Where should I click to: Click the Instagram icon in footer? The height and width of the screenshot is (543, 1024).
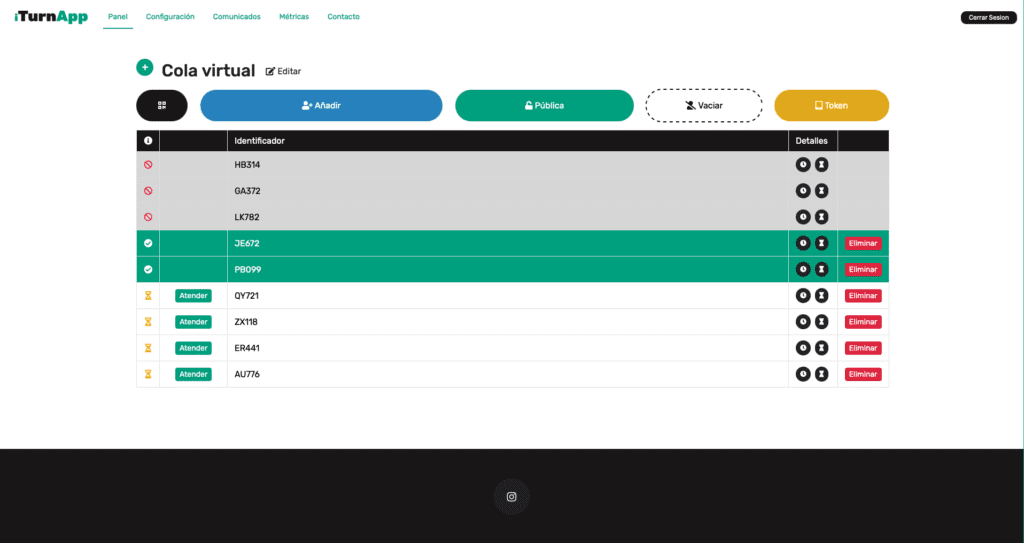click(x=511, y=497)
